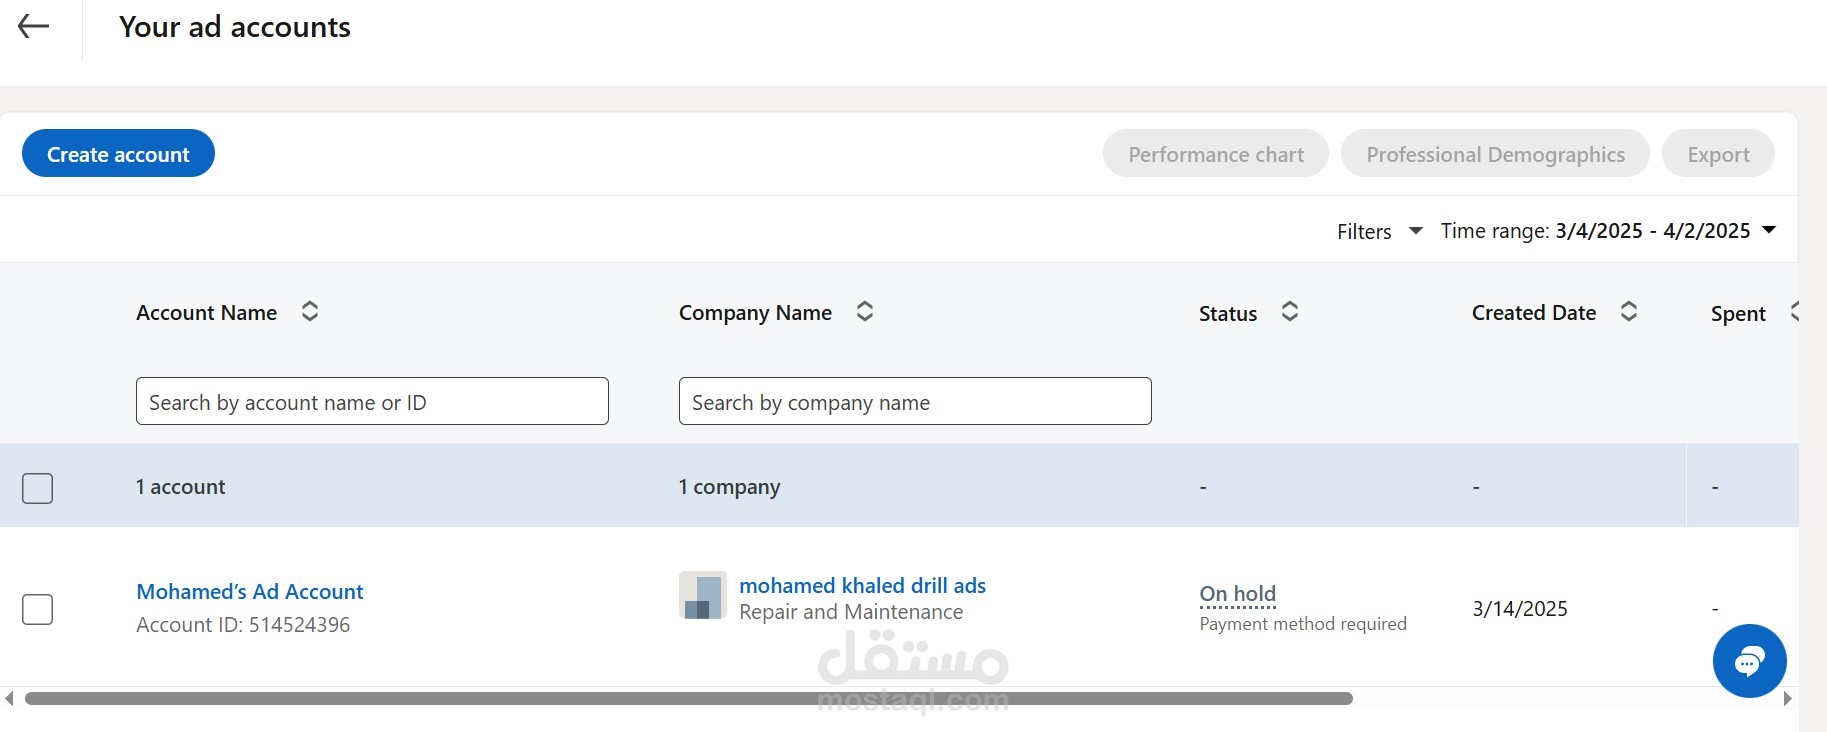Focus the Search by account name or ID field
1827x732 pixels.
(x=372, y=401)
